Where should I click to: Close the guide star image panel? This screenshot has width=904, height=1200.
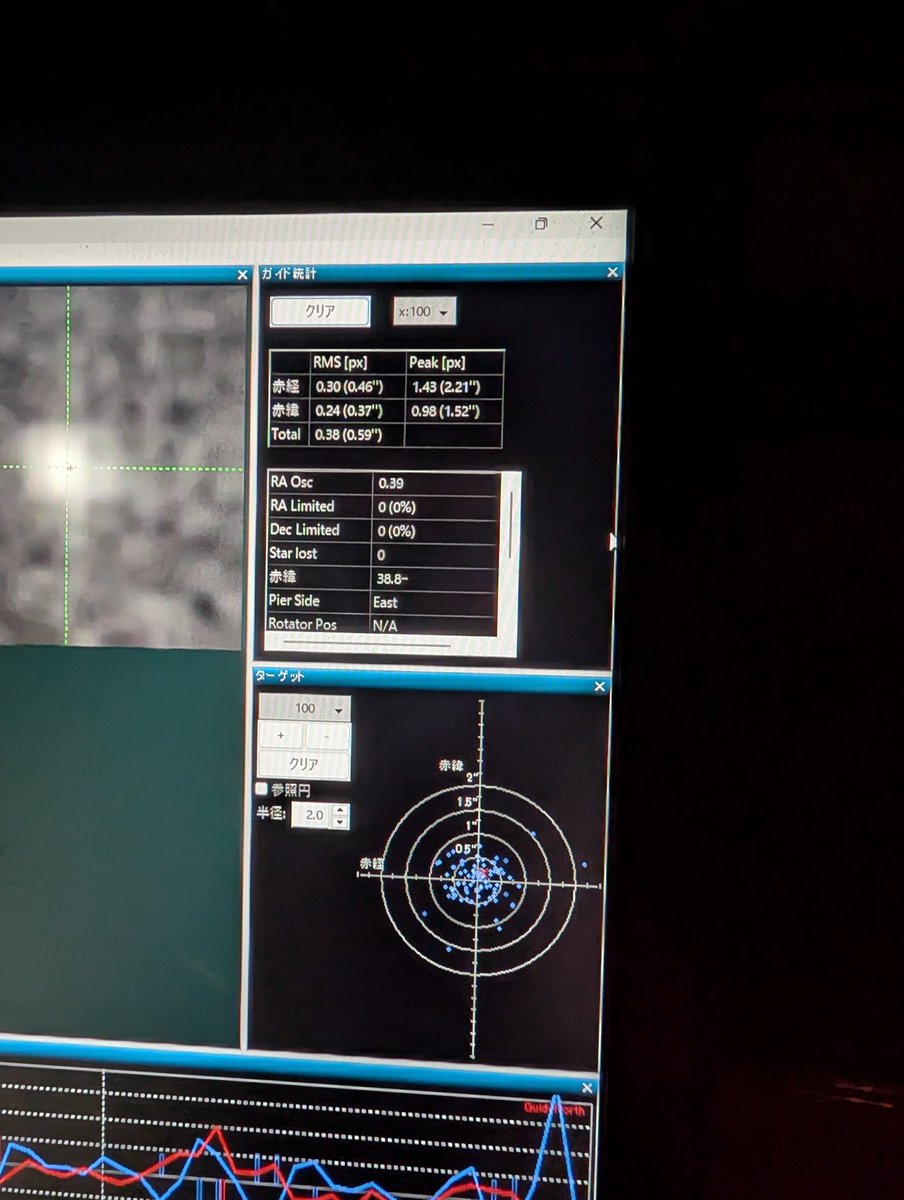tap(241, 274)
